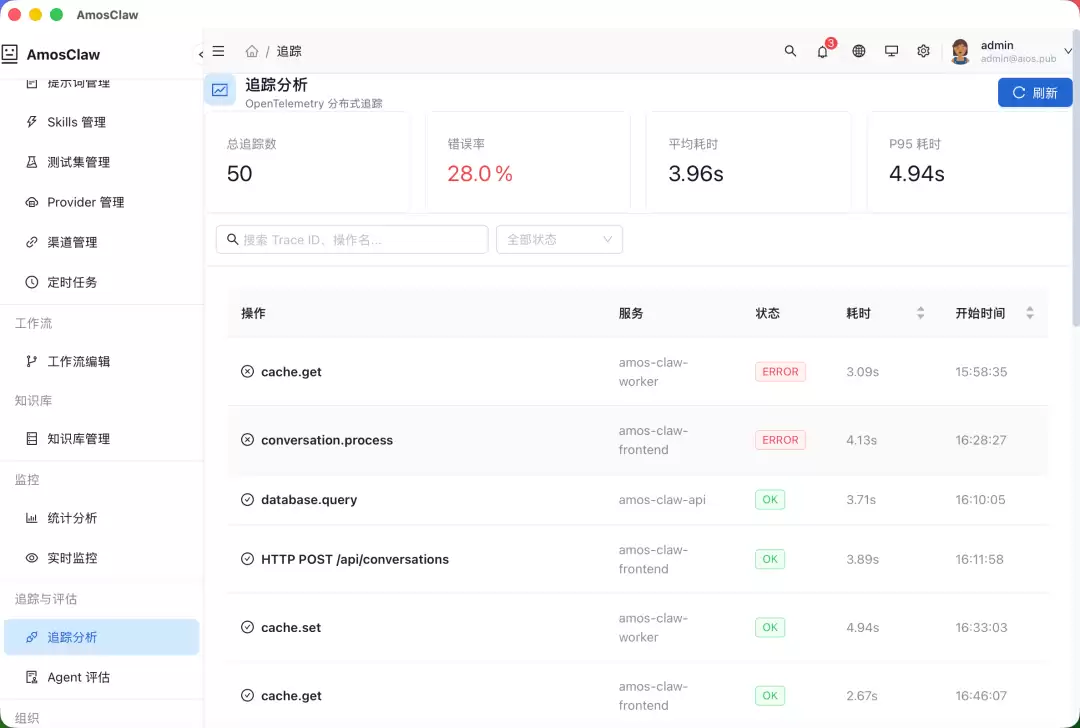
Task: Click the 工作流编辑 branch icon
Action: (32, 361)
